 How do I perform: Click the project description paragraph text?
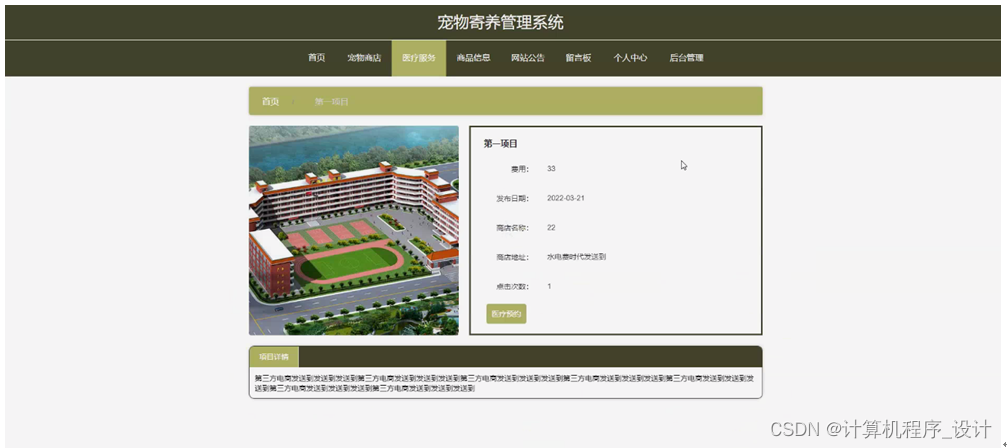505,383
